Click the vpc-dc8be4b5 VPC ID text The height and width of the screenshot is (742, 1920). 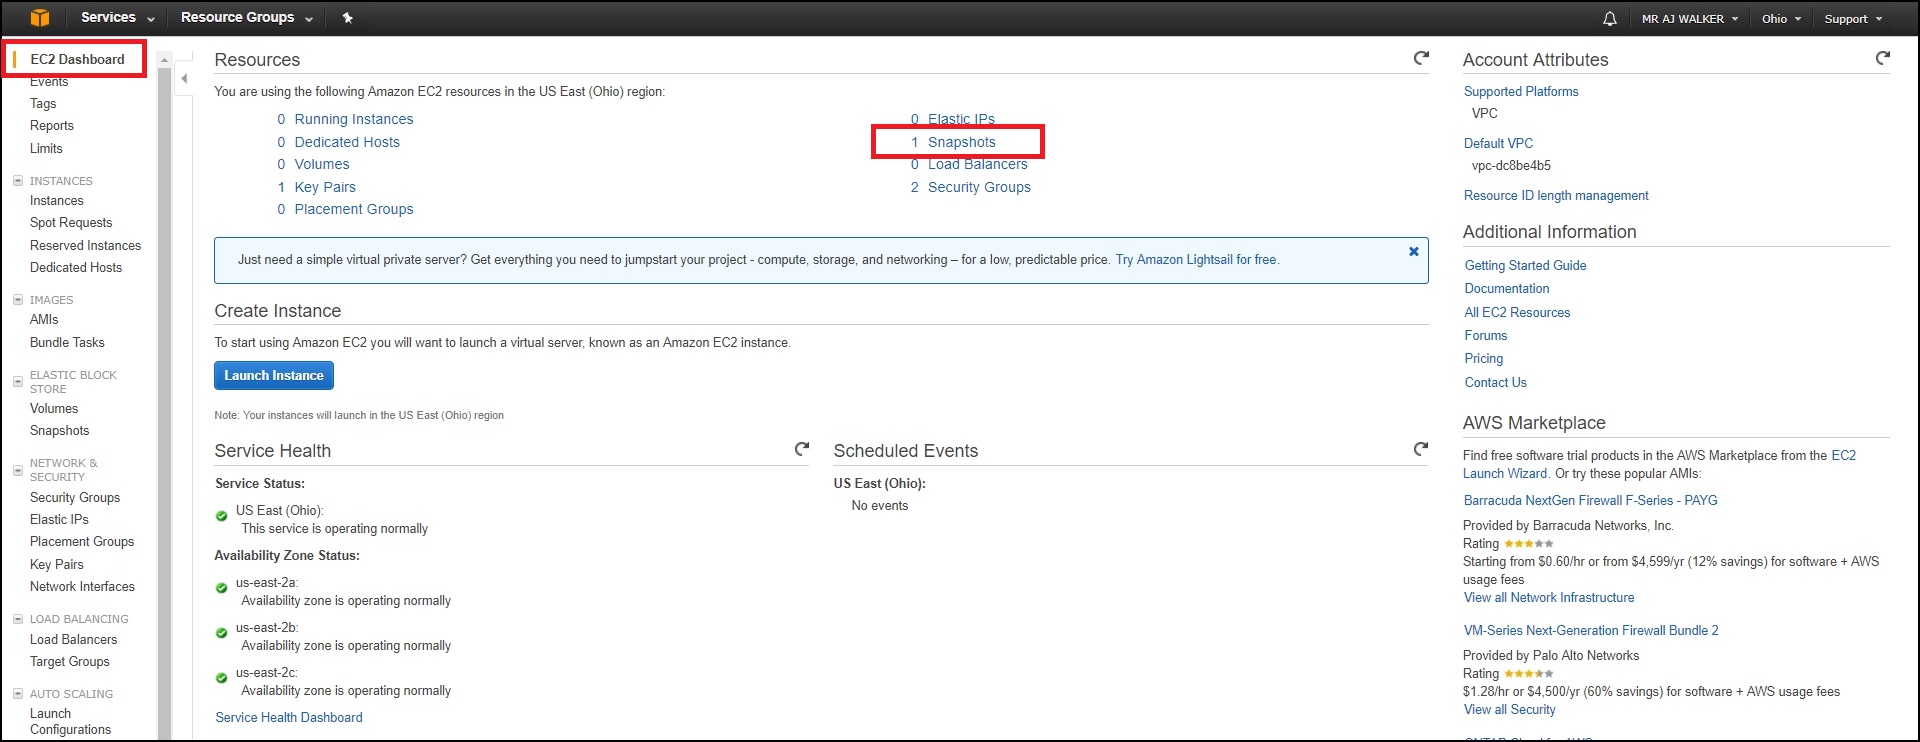(1511, 166)
